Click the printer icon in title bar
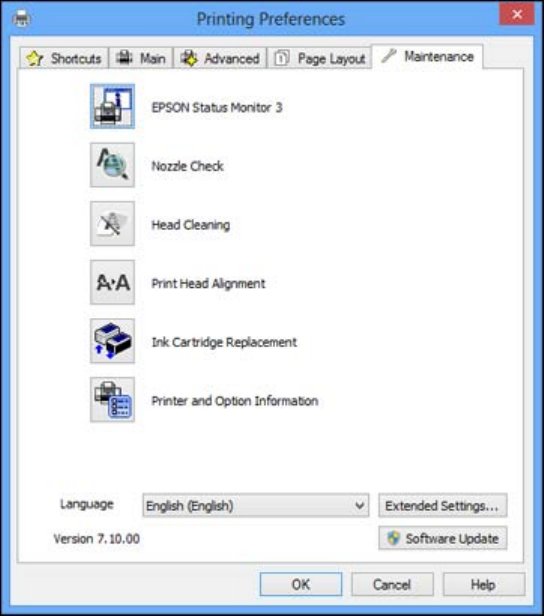 pos(21,18)
